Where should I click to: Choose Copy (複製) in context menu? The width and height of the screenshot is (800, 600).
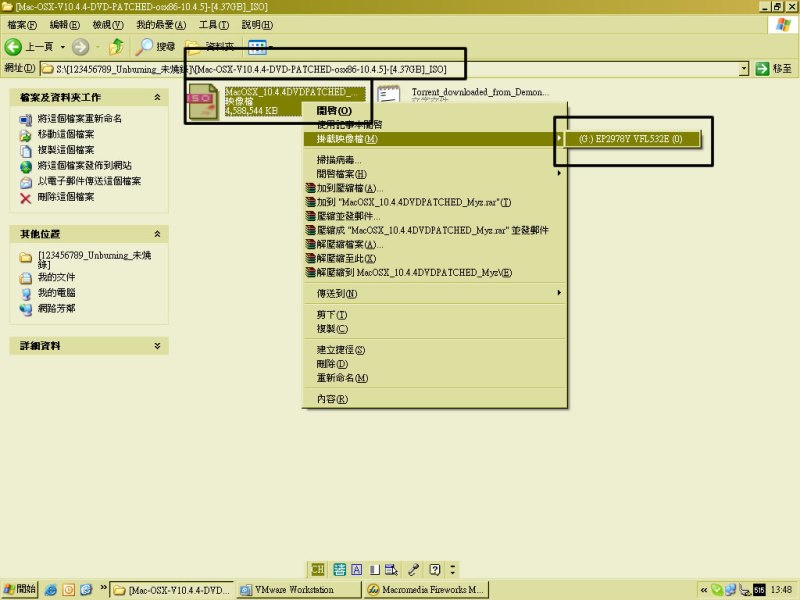tap(435, 329)
